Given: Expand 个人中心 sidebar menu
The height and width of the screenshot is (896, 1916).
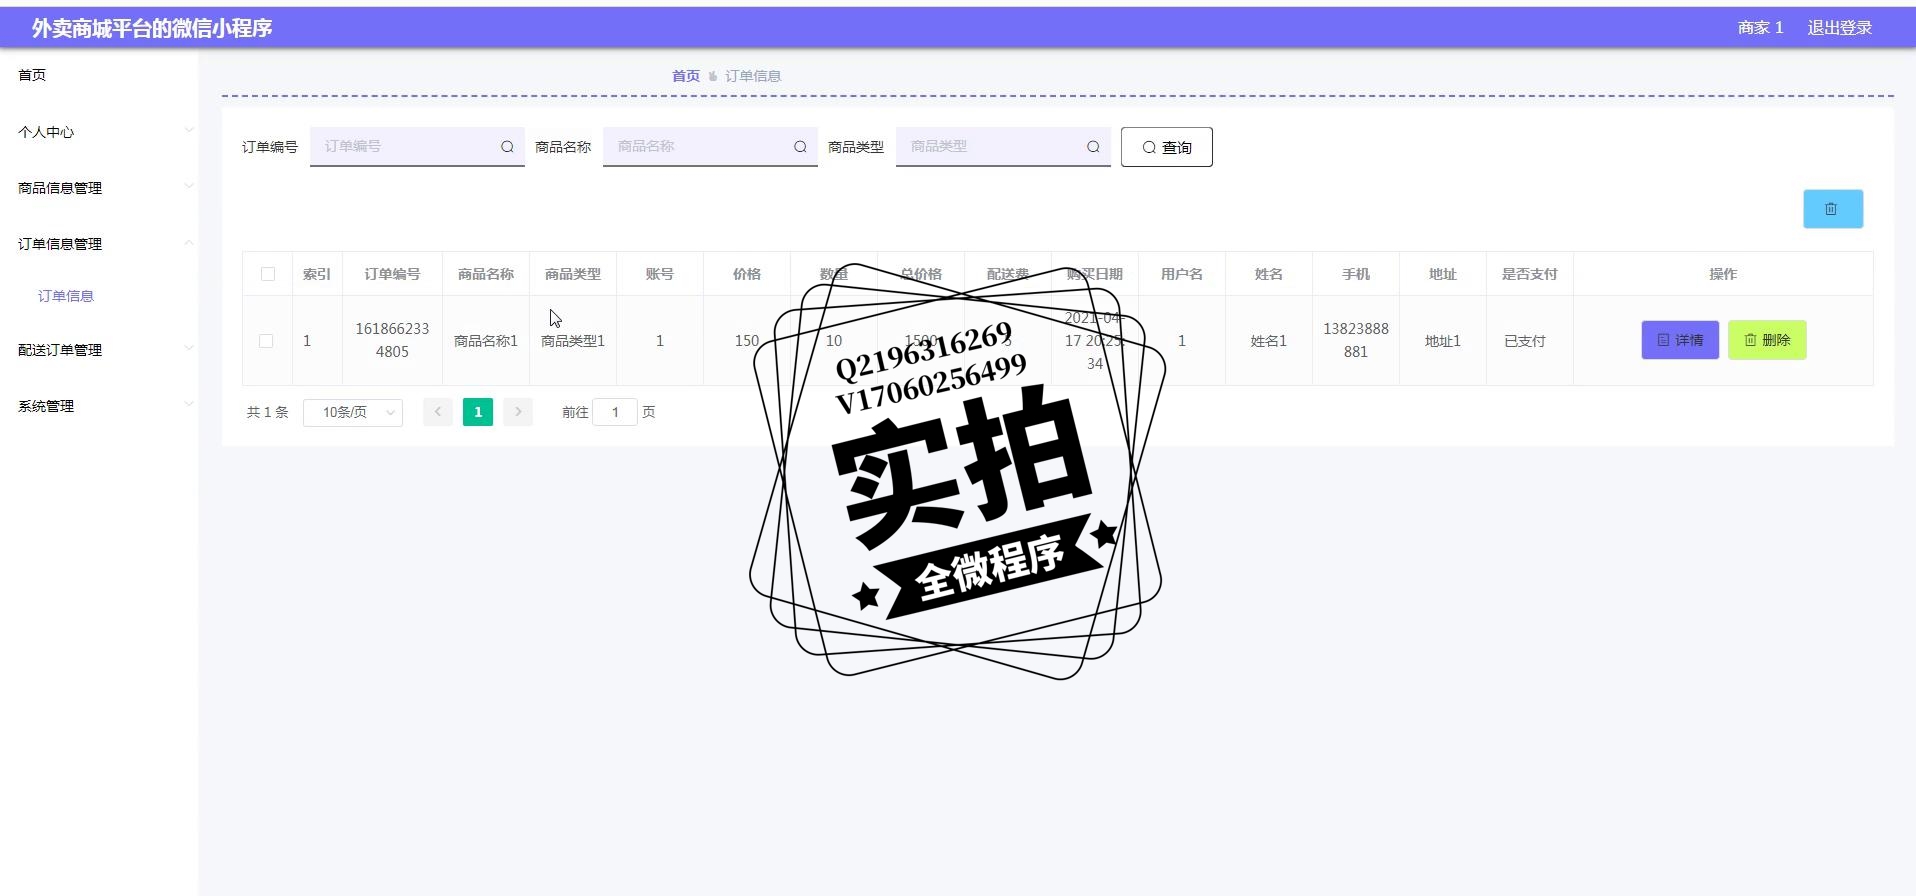Looking at the screenshot, I should point(99,132).
